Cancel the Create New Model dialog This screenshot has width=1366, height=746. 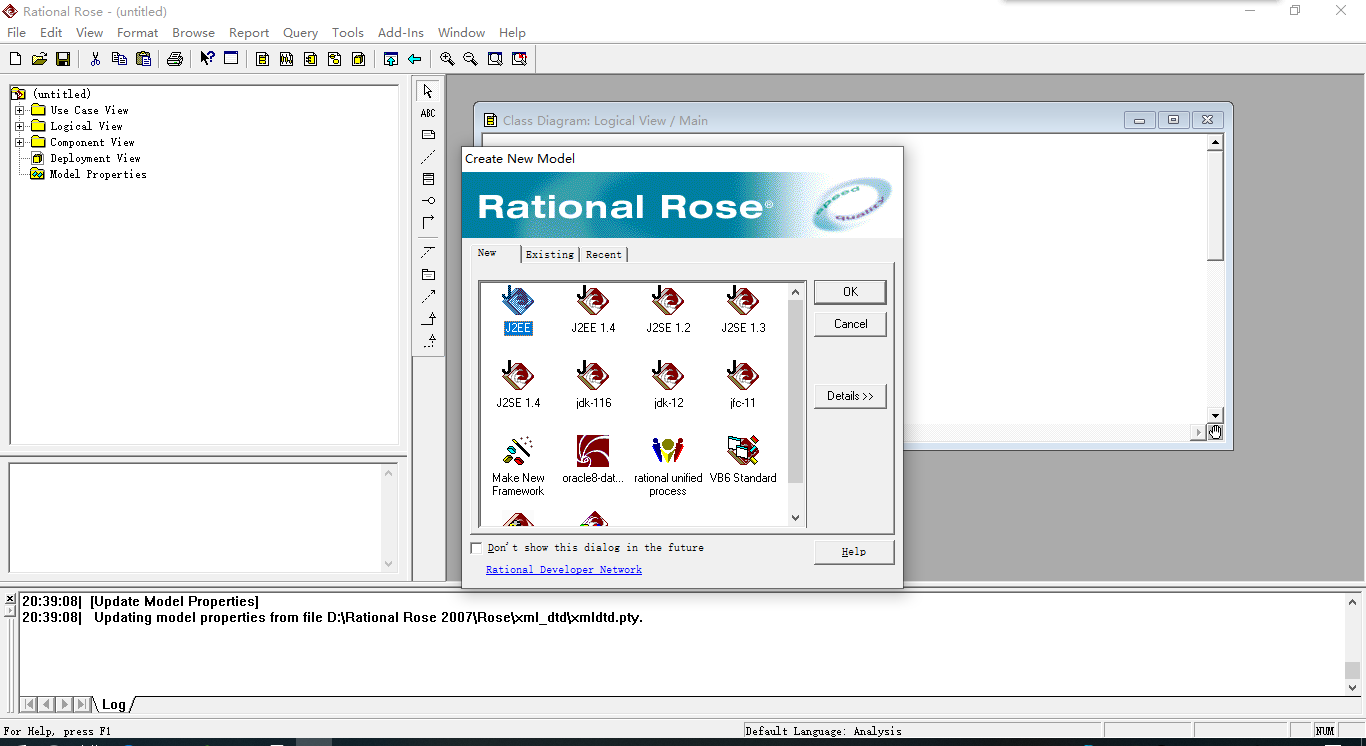(x=849, y=323)
